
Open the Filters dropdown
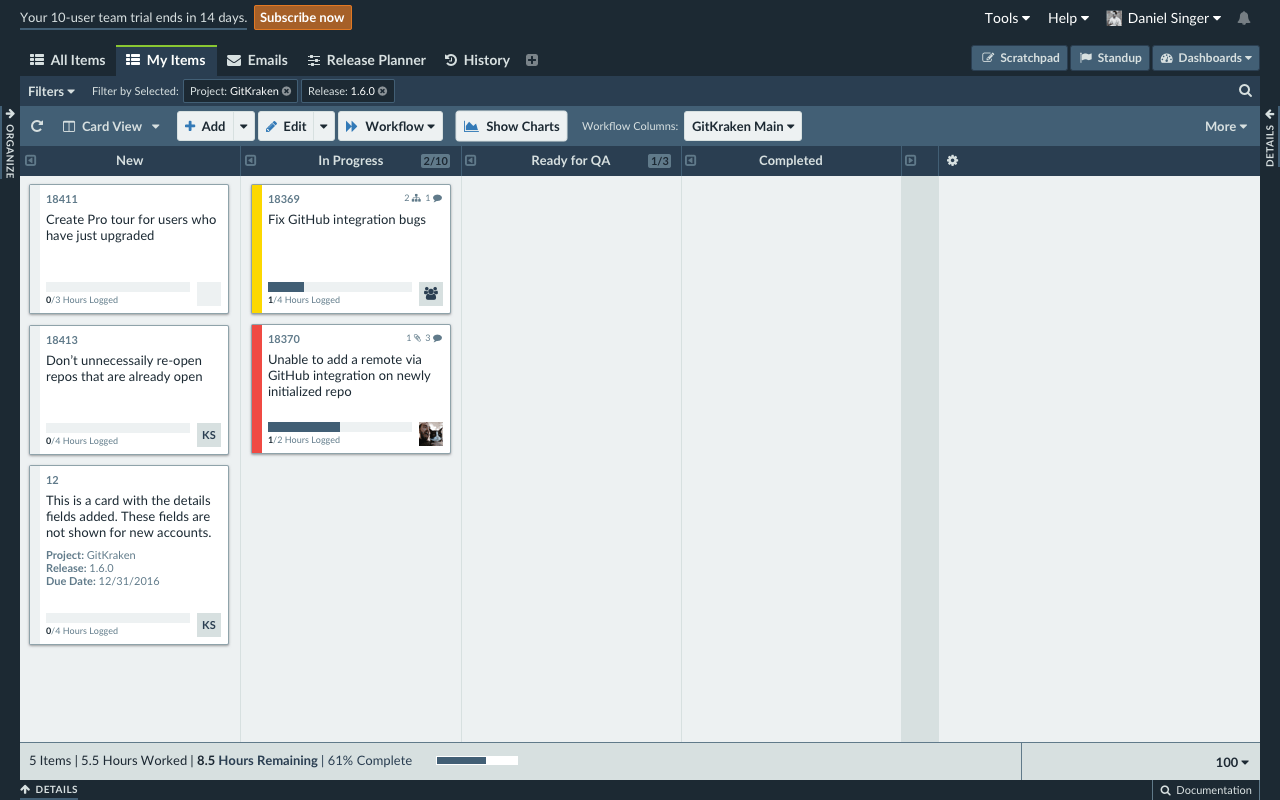(51, 91)
